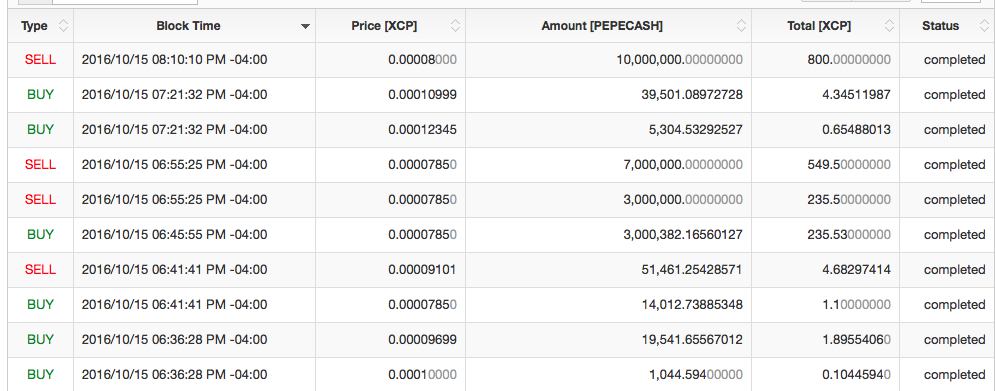Select total 4.68297414
The height and width of the screenshot is (391, 995).
pos(857,269)
